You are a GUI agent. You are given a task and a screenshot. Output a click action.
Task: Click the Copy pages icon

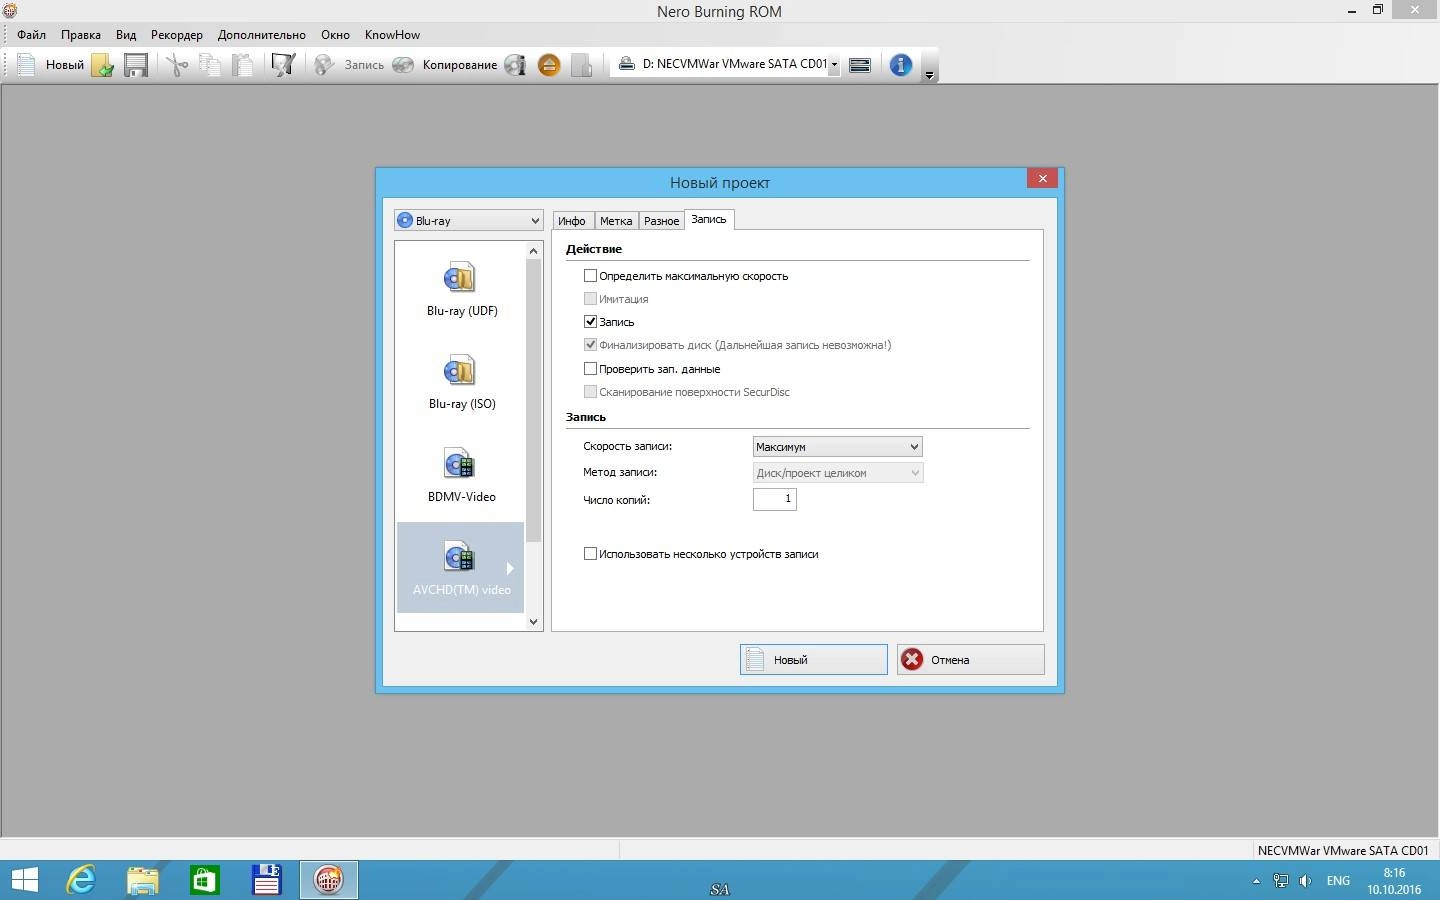click(x=210, y=65)
